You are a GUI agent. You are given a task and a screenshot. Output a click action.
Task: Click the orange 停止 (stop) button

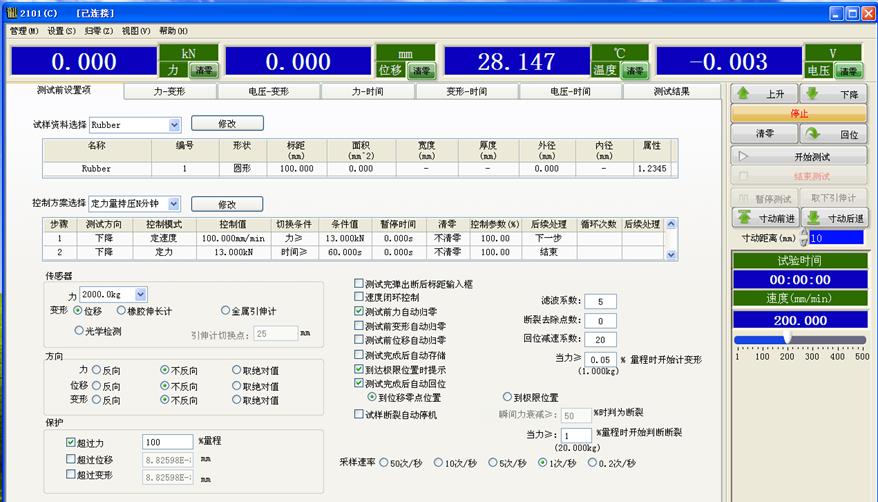coord(799,114)
